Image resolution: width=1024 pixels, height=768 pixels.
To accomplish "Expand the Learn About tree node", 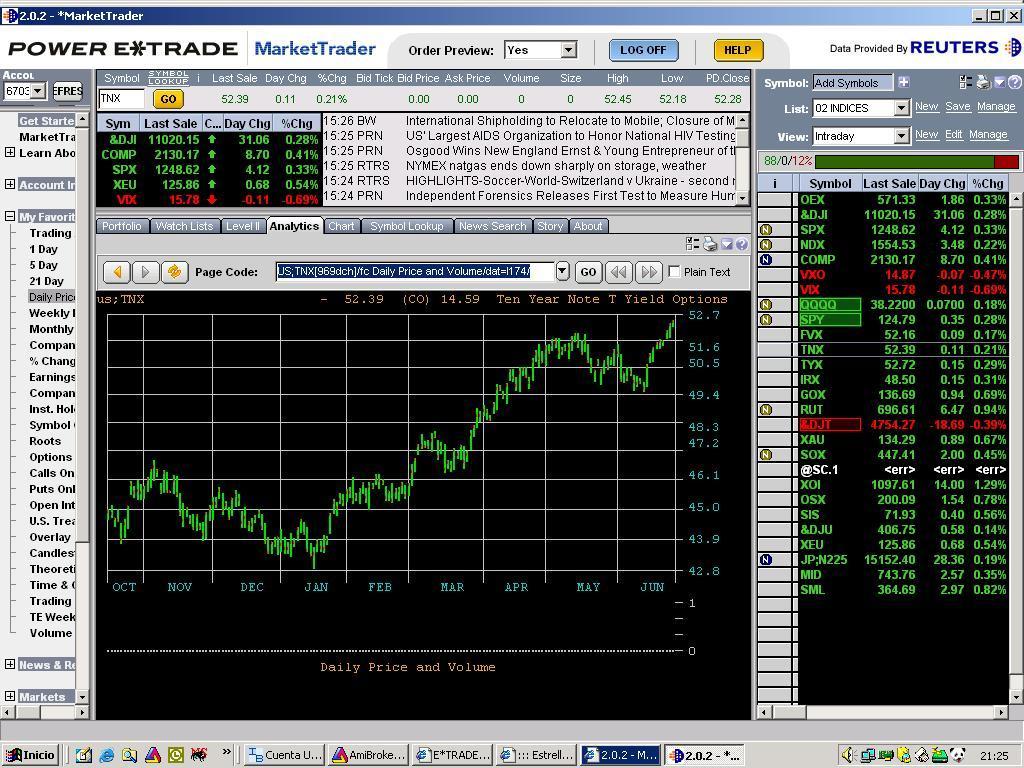I will [x=10, y=152].
